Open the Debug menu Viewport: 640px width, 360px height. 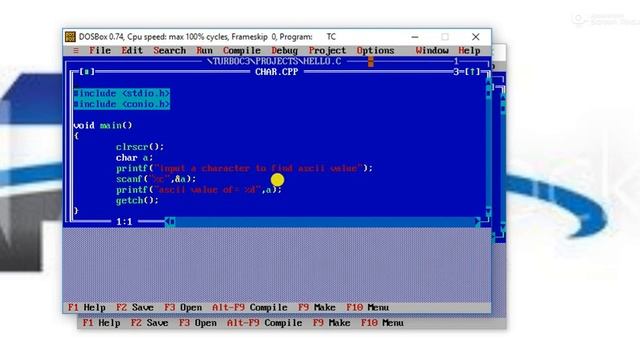(284, 51)
